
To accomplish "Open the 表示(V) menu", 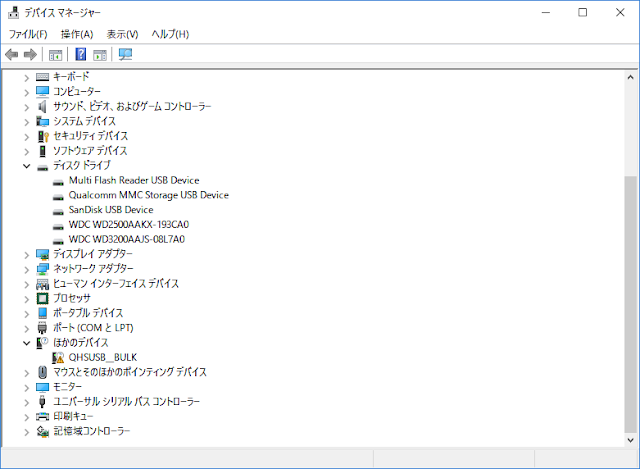I will [x=122, y=34].
